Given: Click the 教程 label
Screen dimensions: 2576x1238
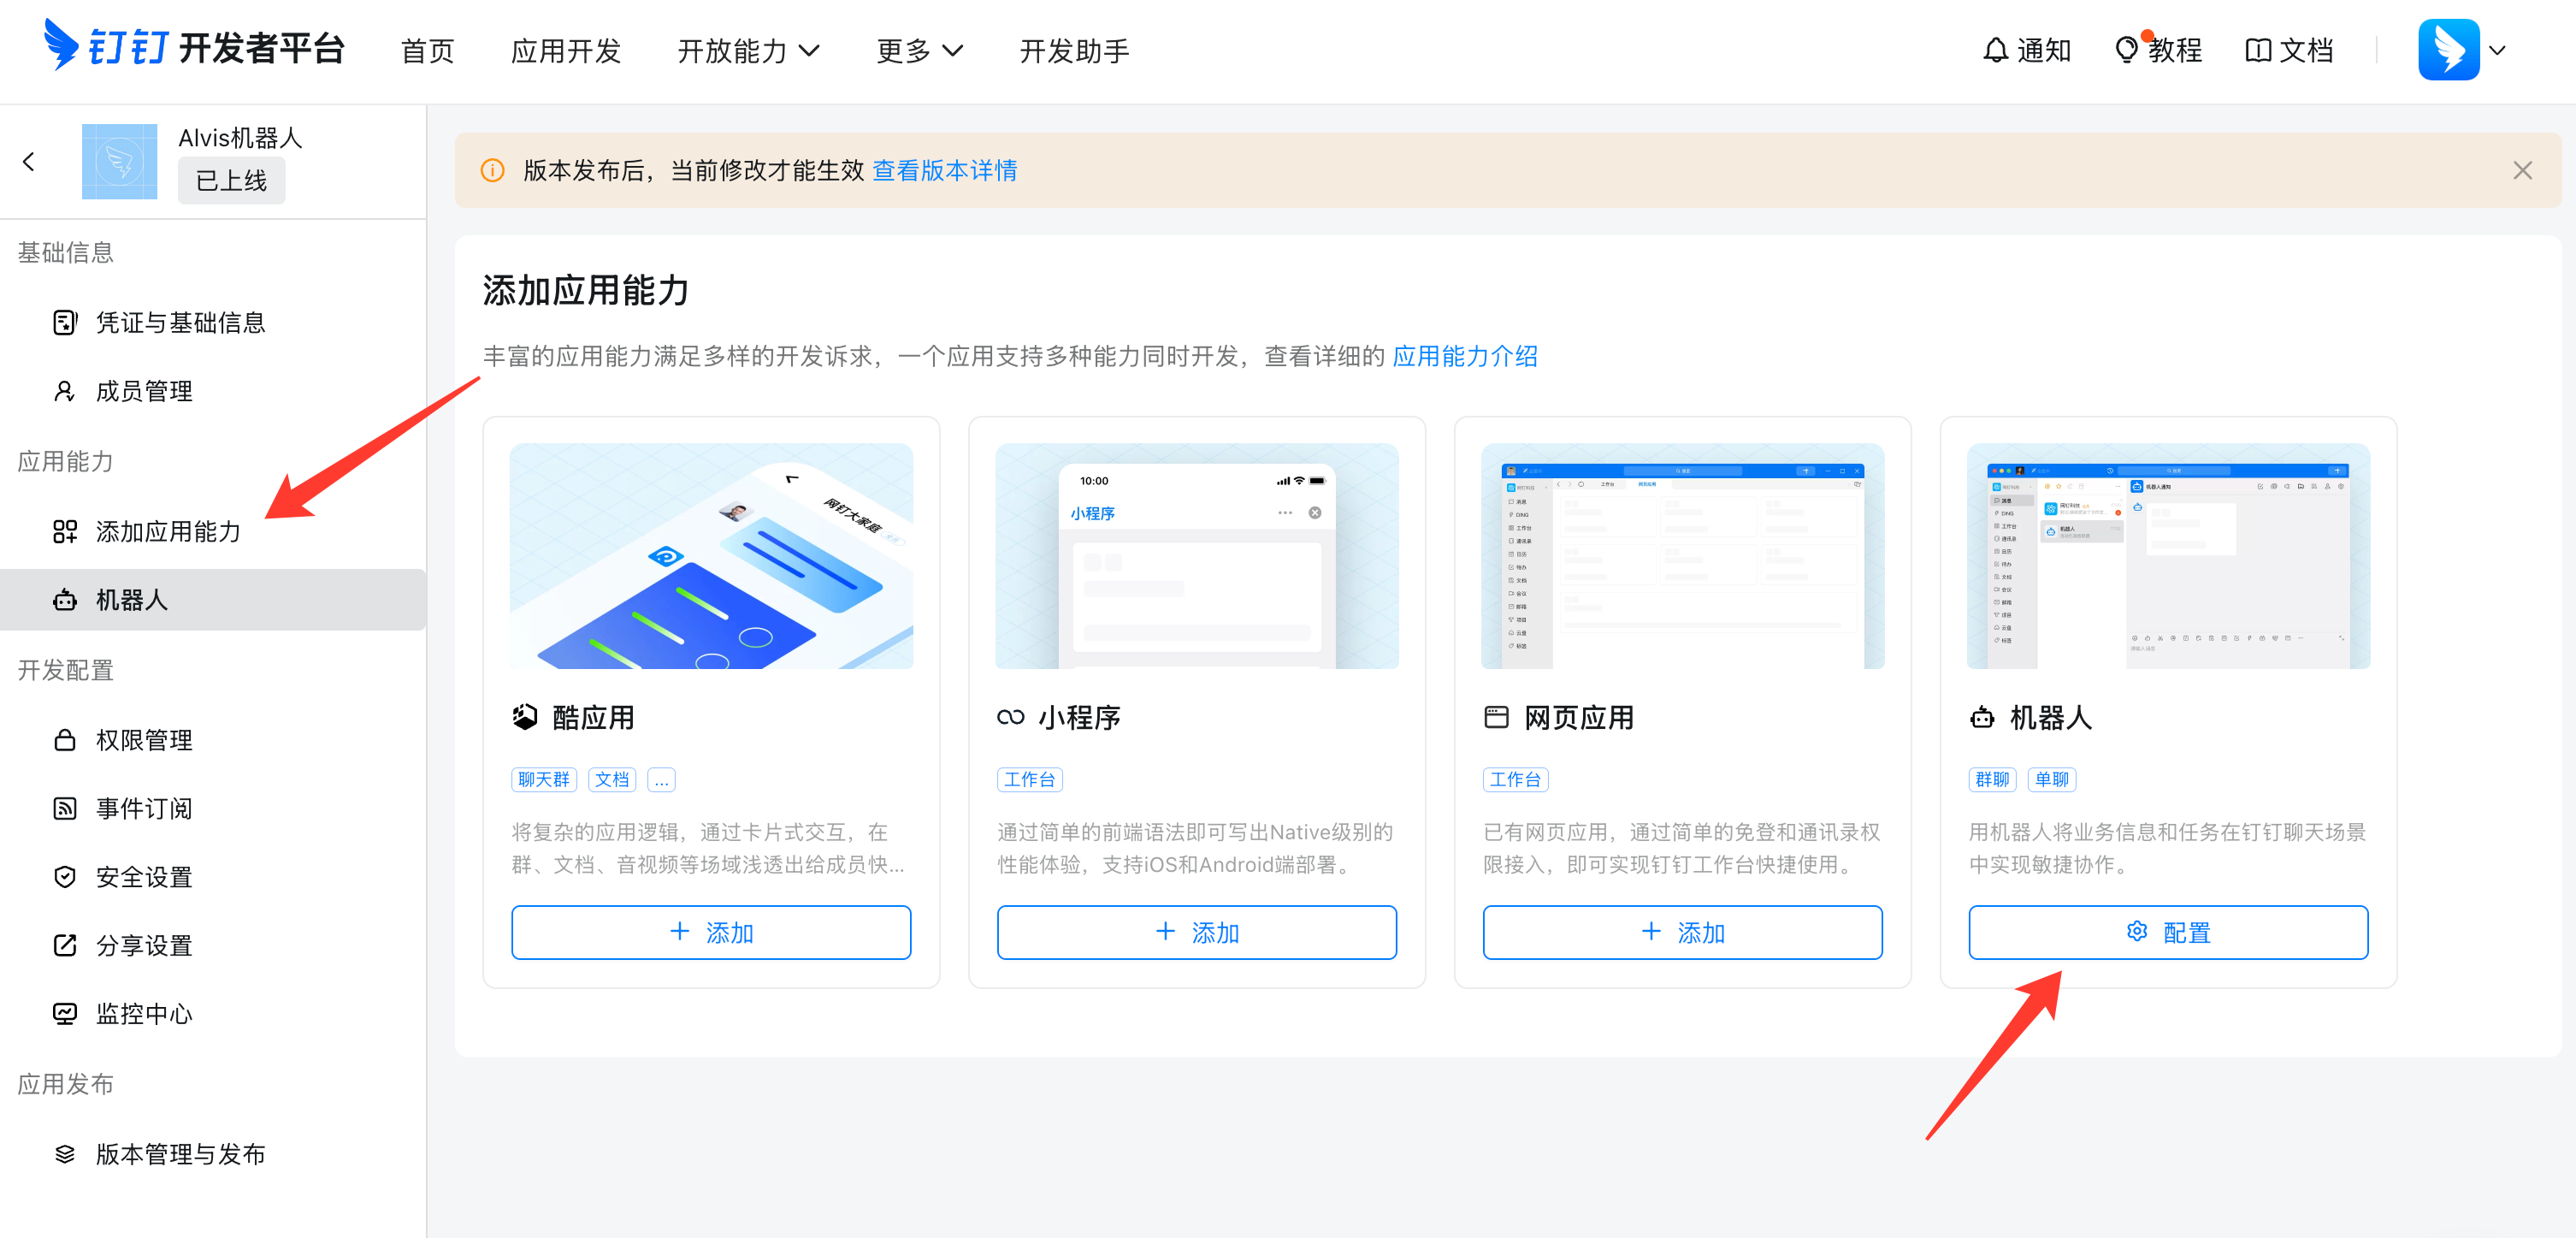Looking at the screenshot, I should point(2175,51).
